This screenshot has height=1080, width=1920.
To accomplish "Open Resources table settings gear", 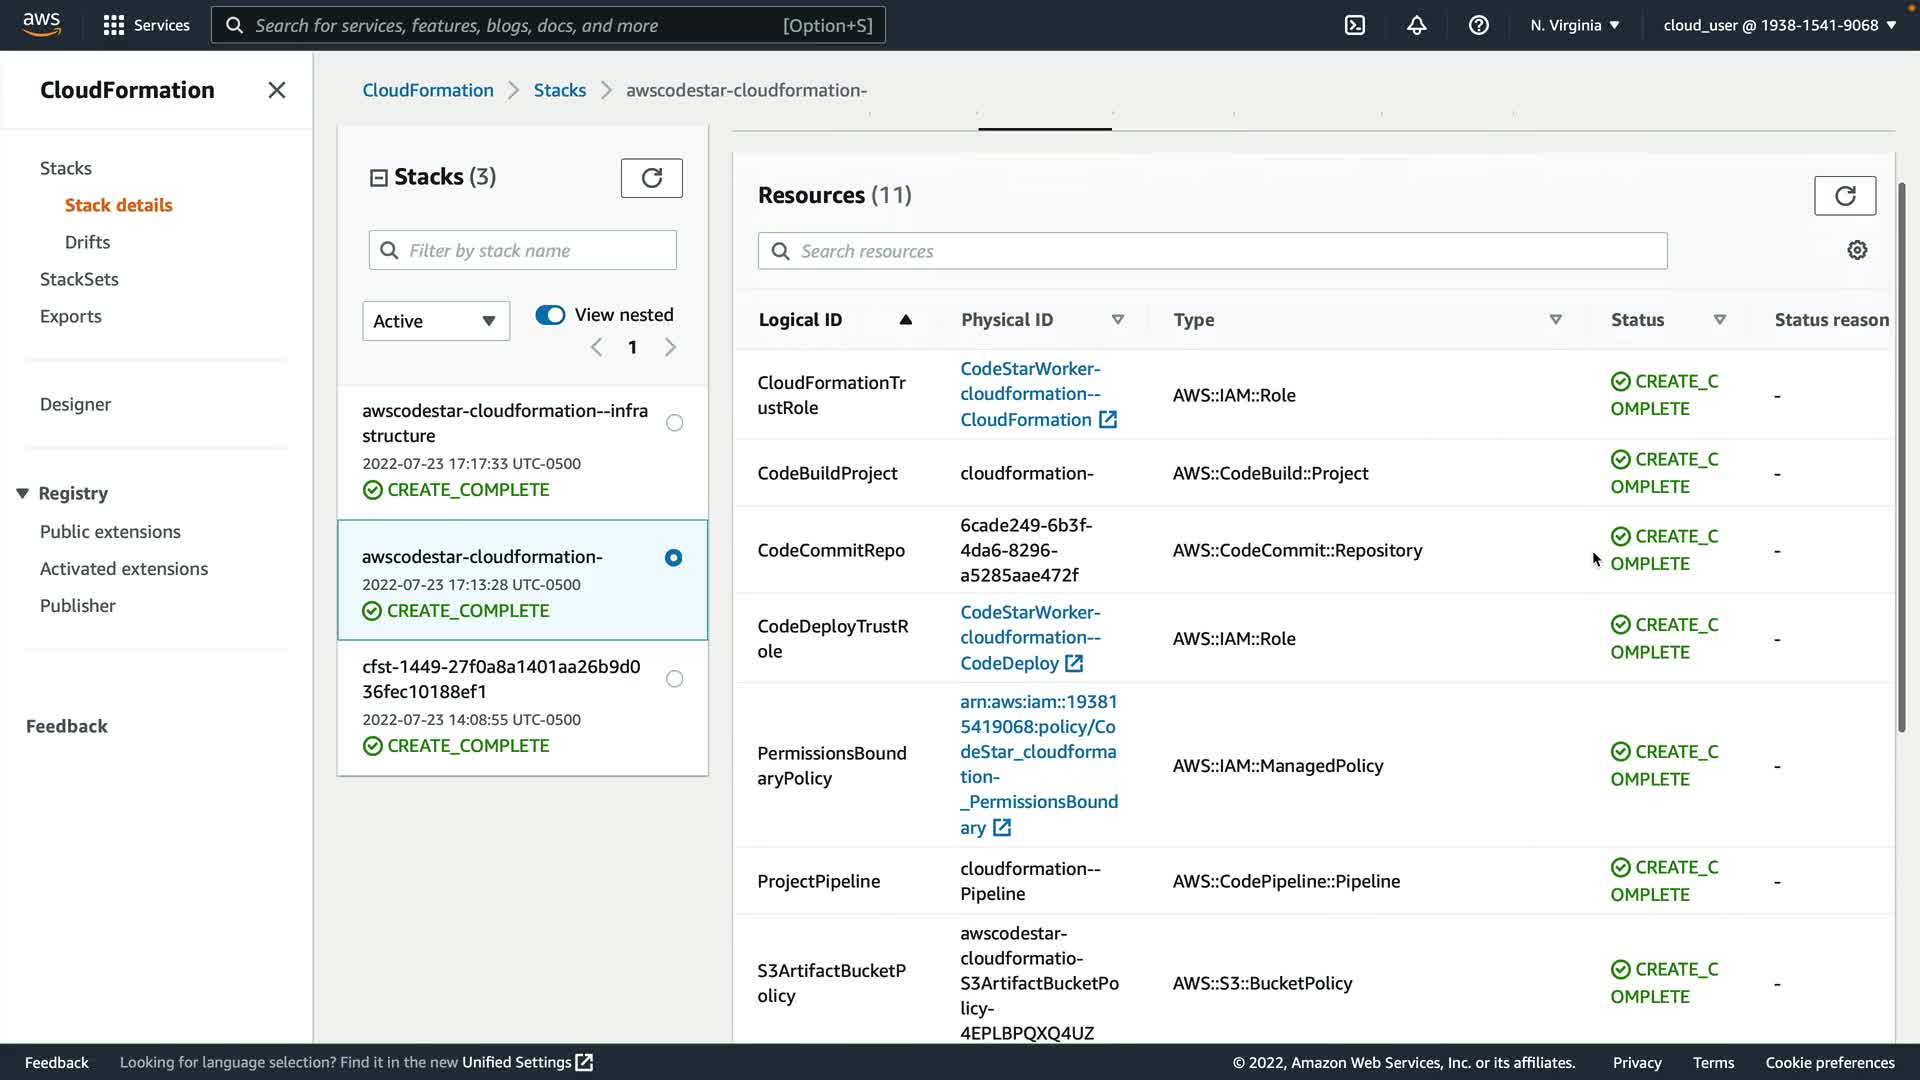I will 1857,250.
